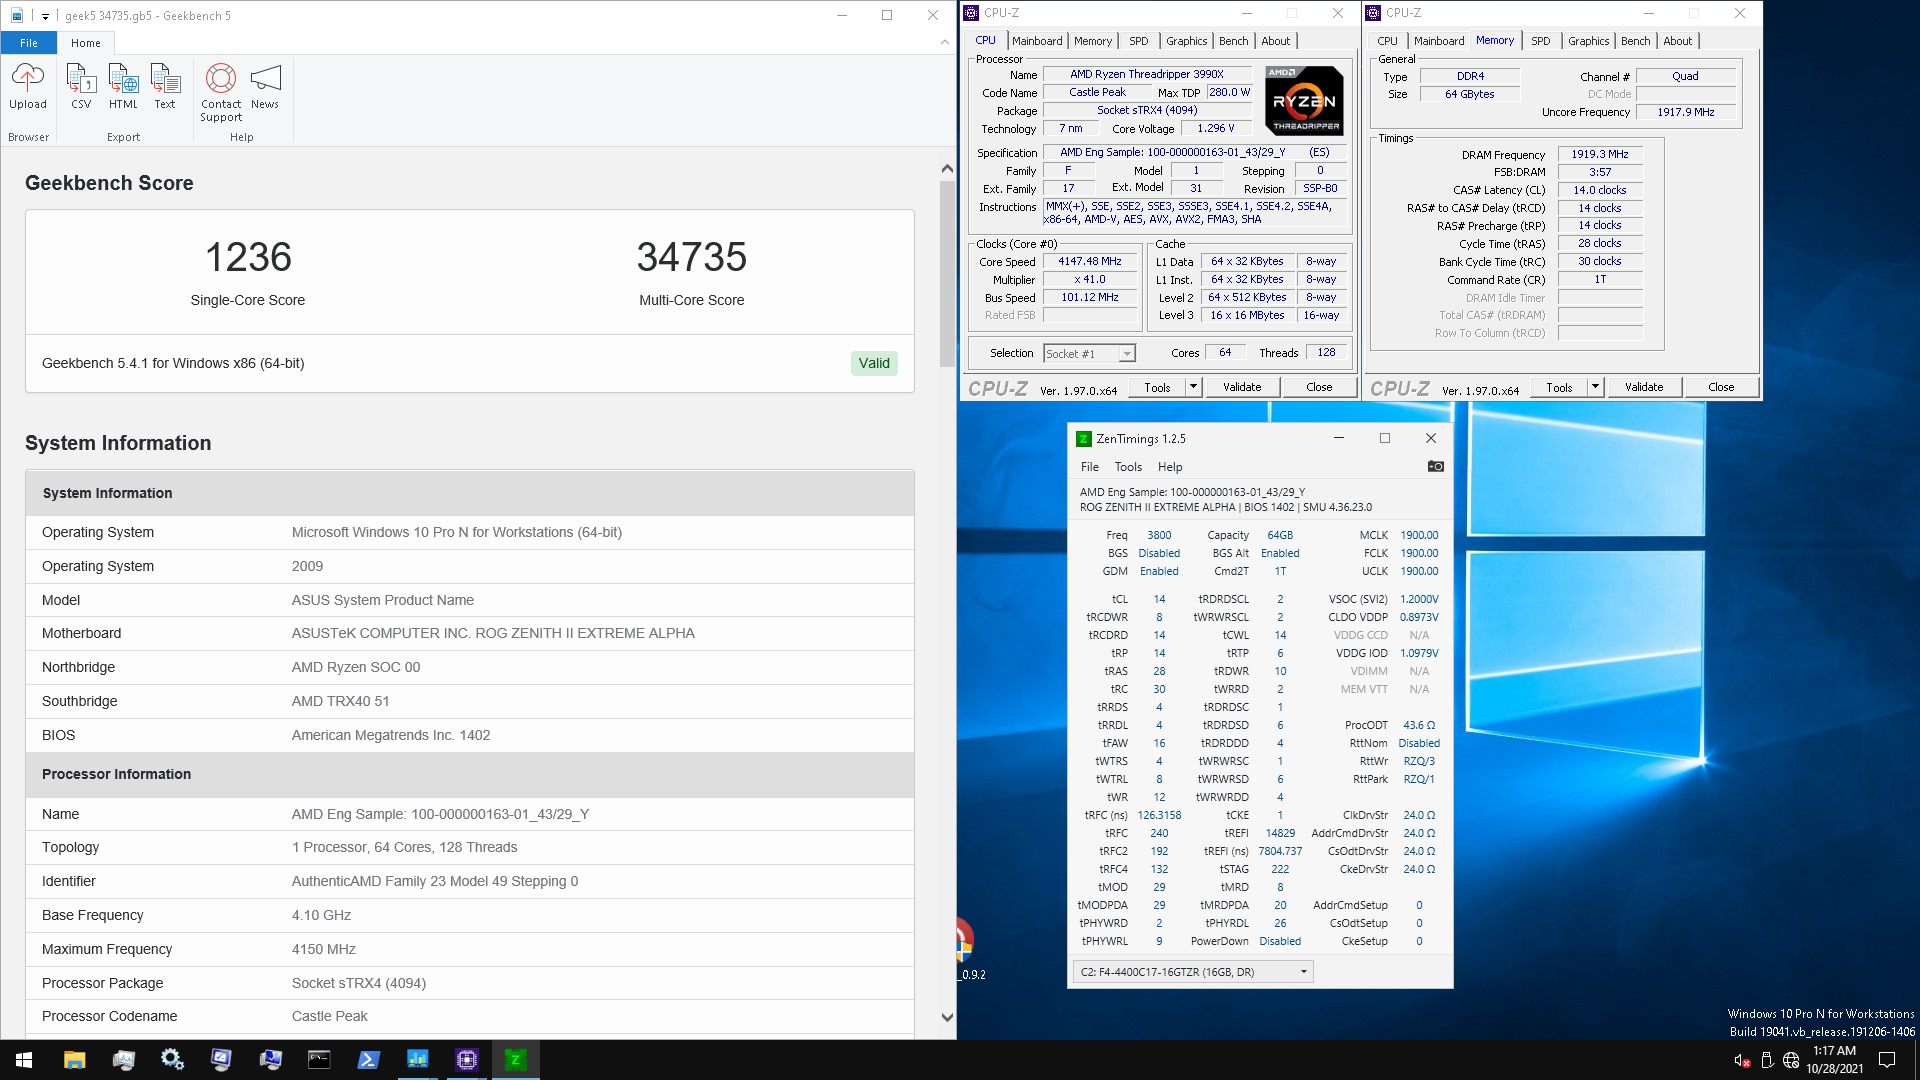The width and height of the screenshot is (1920, 1080).
Task: Open the ZenTimings File menu
Action: pos(1089,467)
